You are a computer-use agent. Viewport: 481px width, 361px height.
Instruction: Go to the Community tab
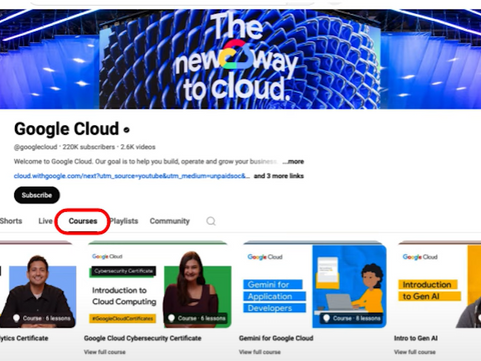pyautogui.click(x=169, y=221)
